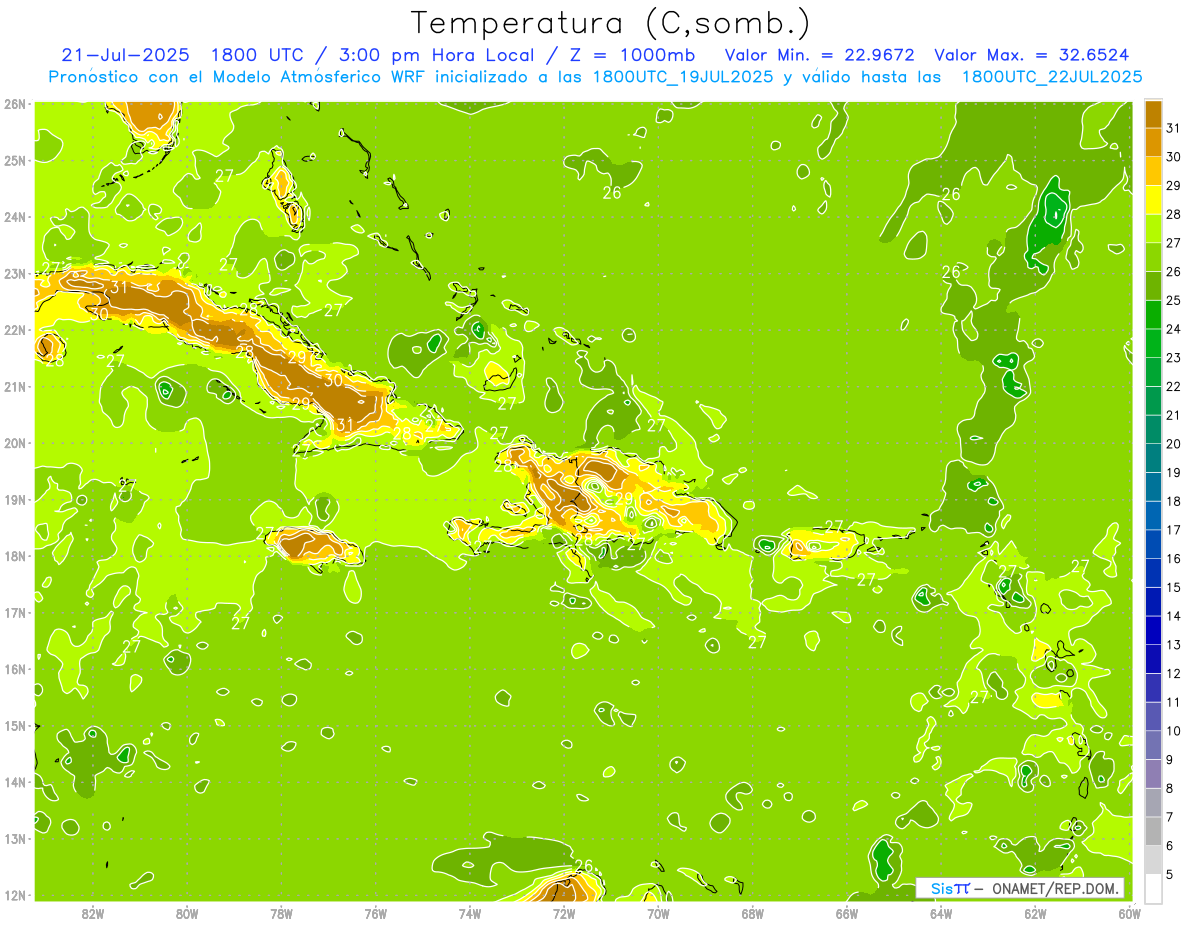Screen dimensions: 1200x927
Task: Click legend value 24
Action: coord(1174,329)
